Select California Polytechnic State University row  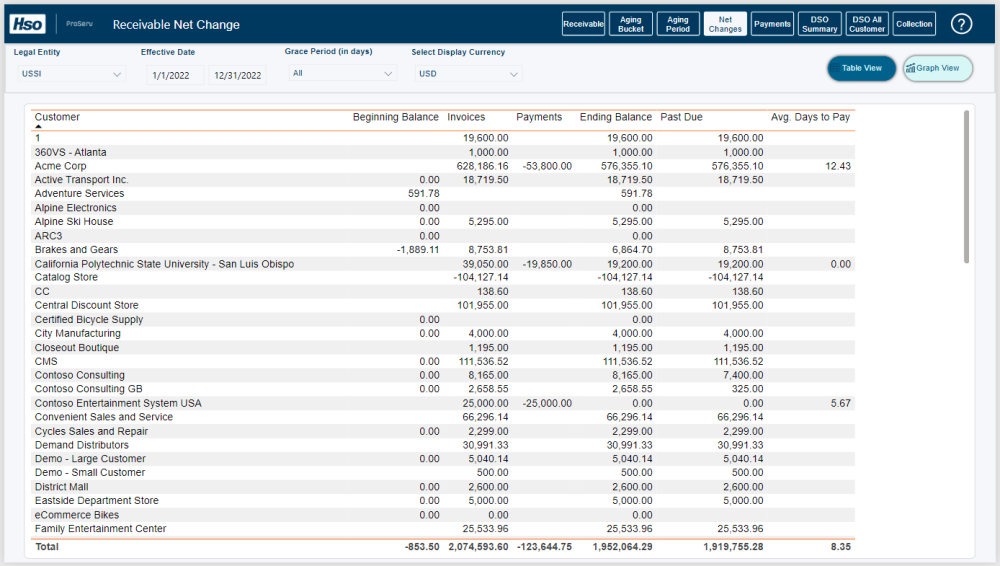click(x=443, y=264)
